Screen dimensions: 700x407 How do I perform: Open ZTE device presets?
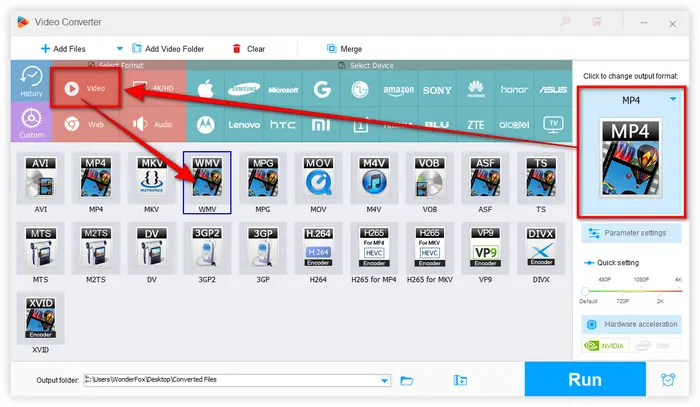click(x=476, y=125)
